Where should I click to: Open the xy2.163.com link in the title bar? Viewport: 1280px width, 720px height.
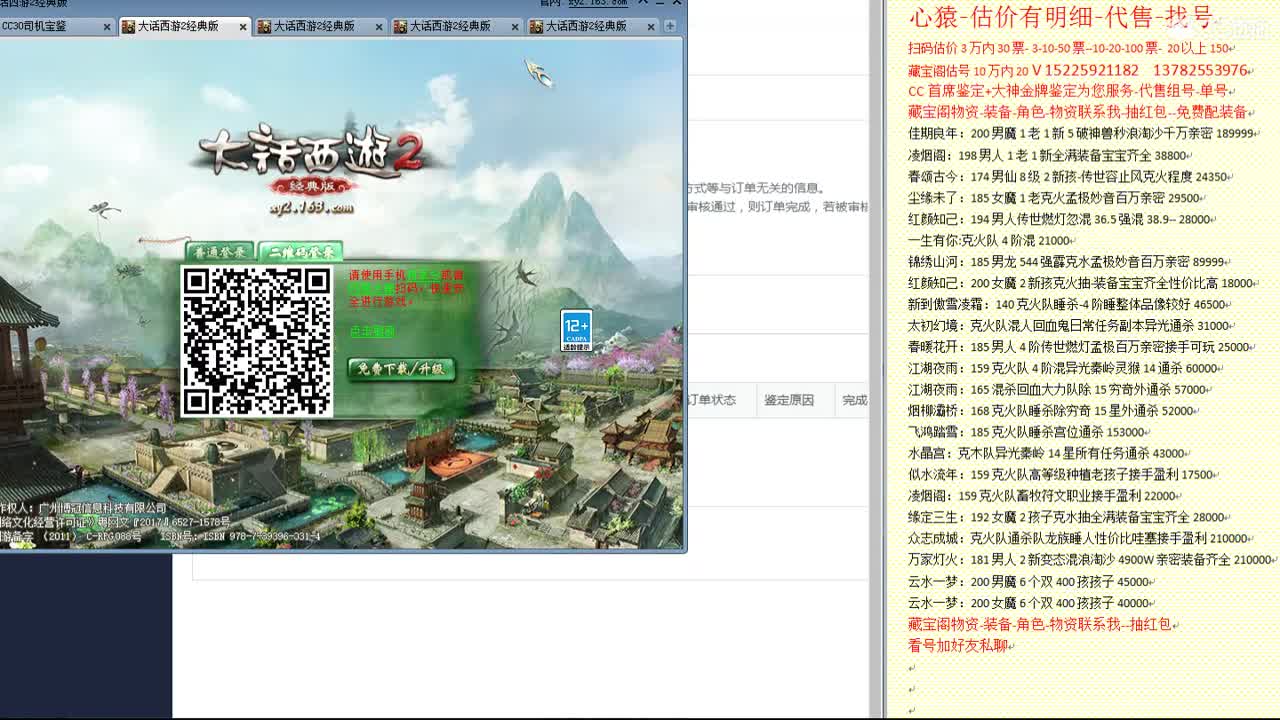click(597, 4)
